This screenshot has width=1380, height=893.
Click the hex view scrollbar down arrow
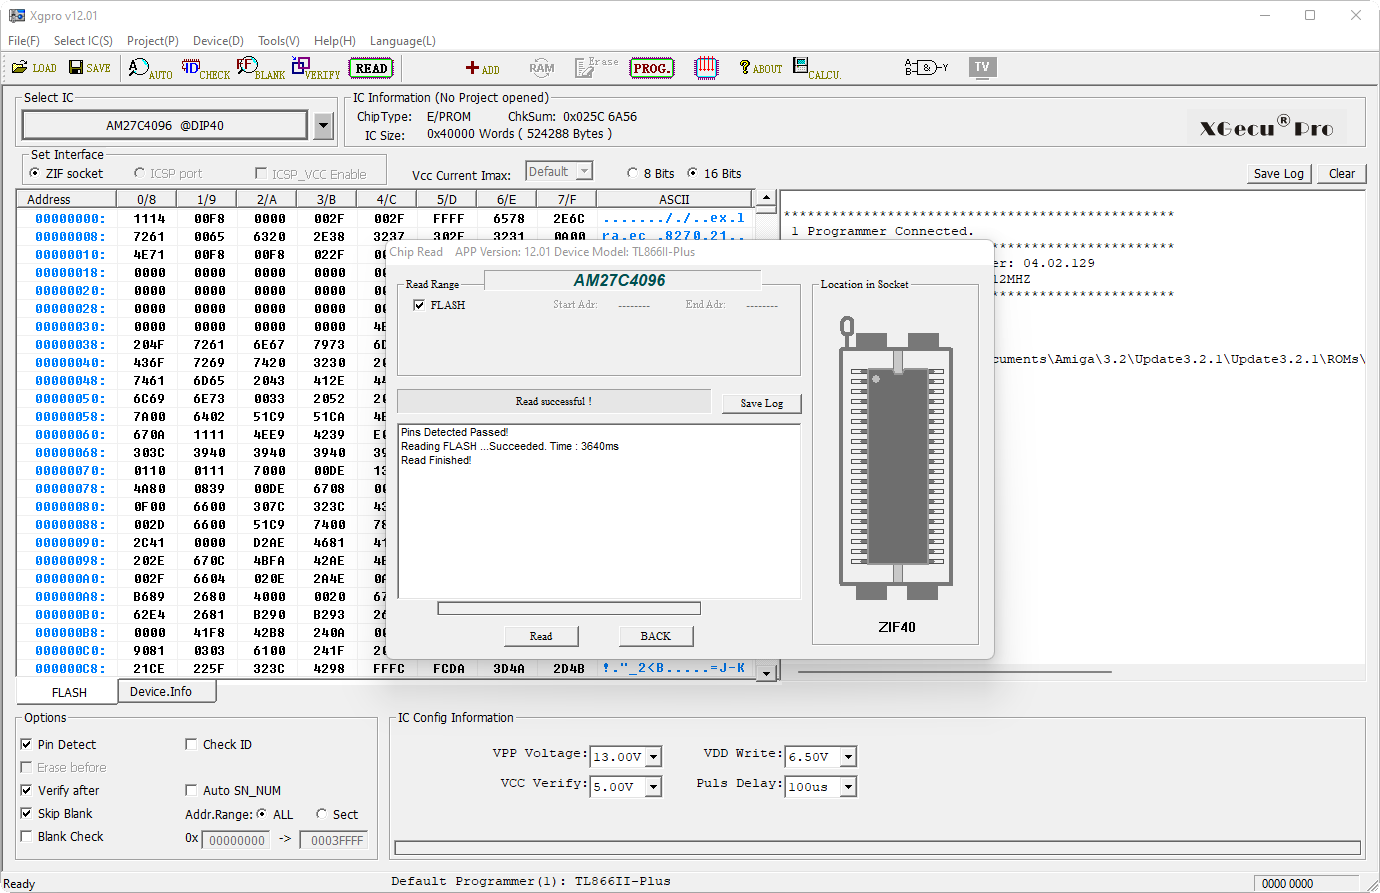[x=766, y=673]
